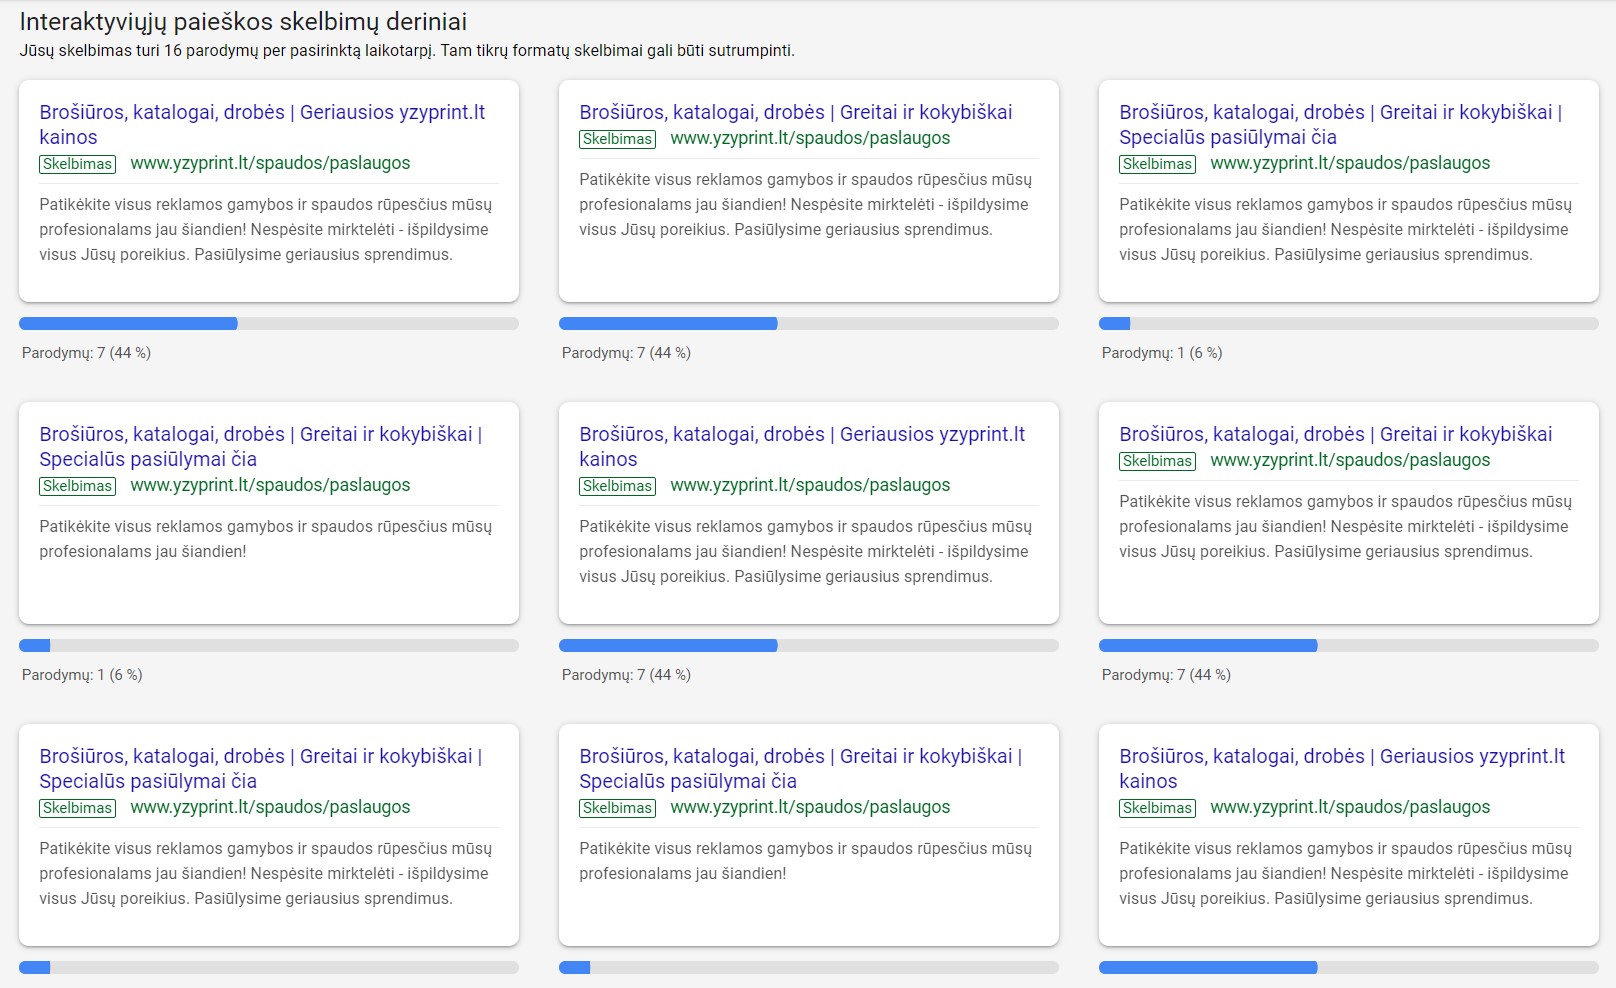Click URL in 6% ad with full description

(x=1350, y=163)
